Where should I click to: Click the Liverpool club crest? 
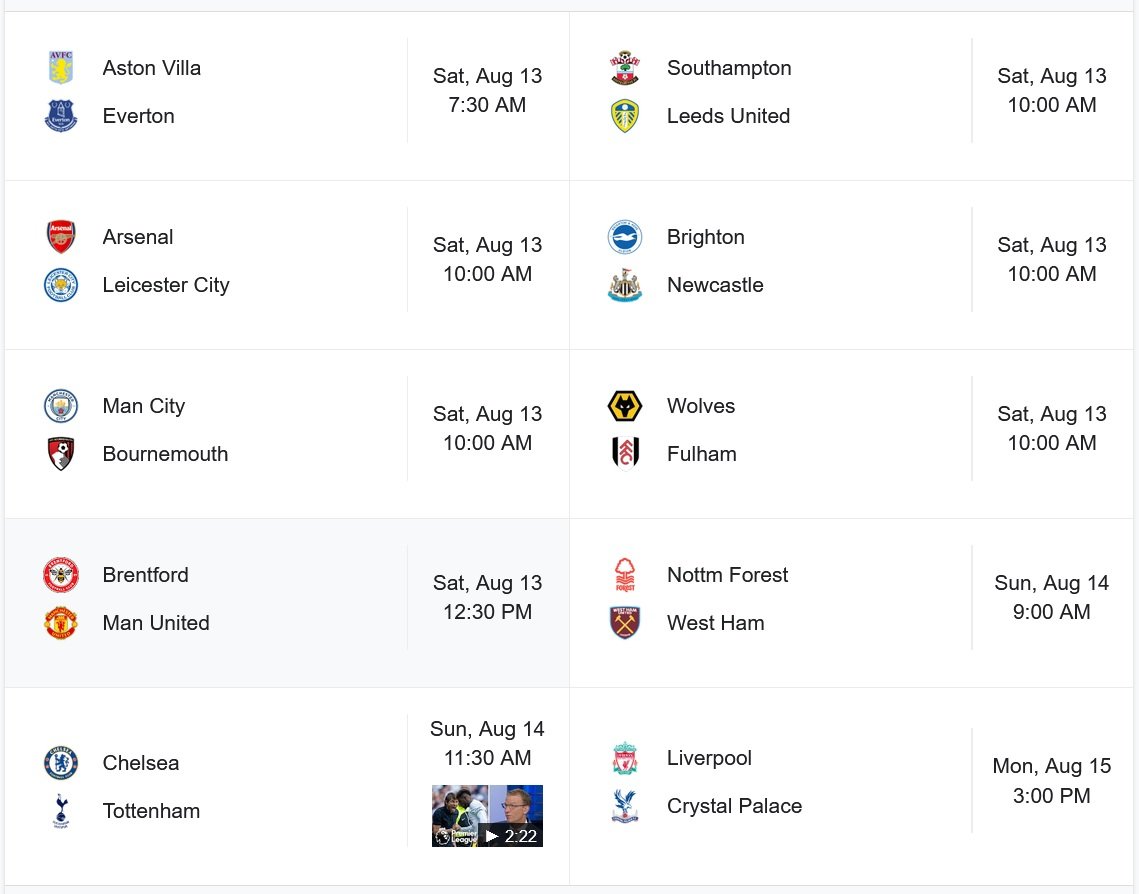(625, 758)
